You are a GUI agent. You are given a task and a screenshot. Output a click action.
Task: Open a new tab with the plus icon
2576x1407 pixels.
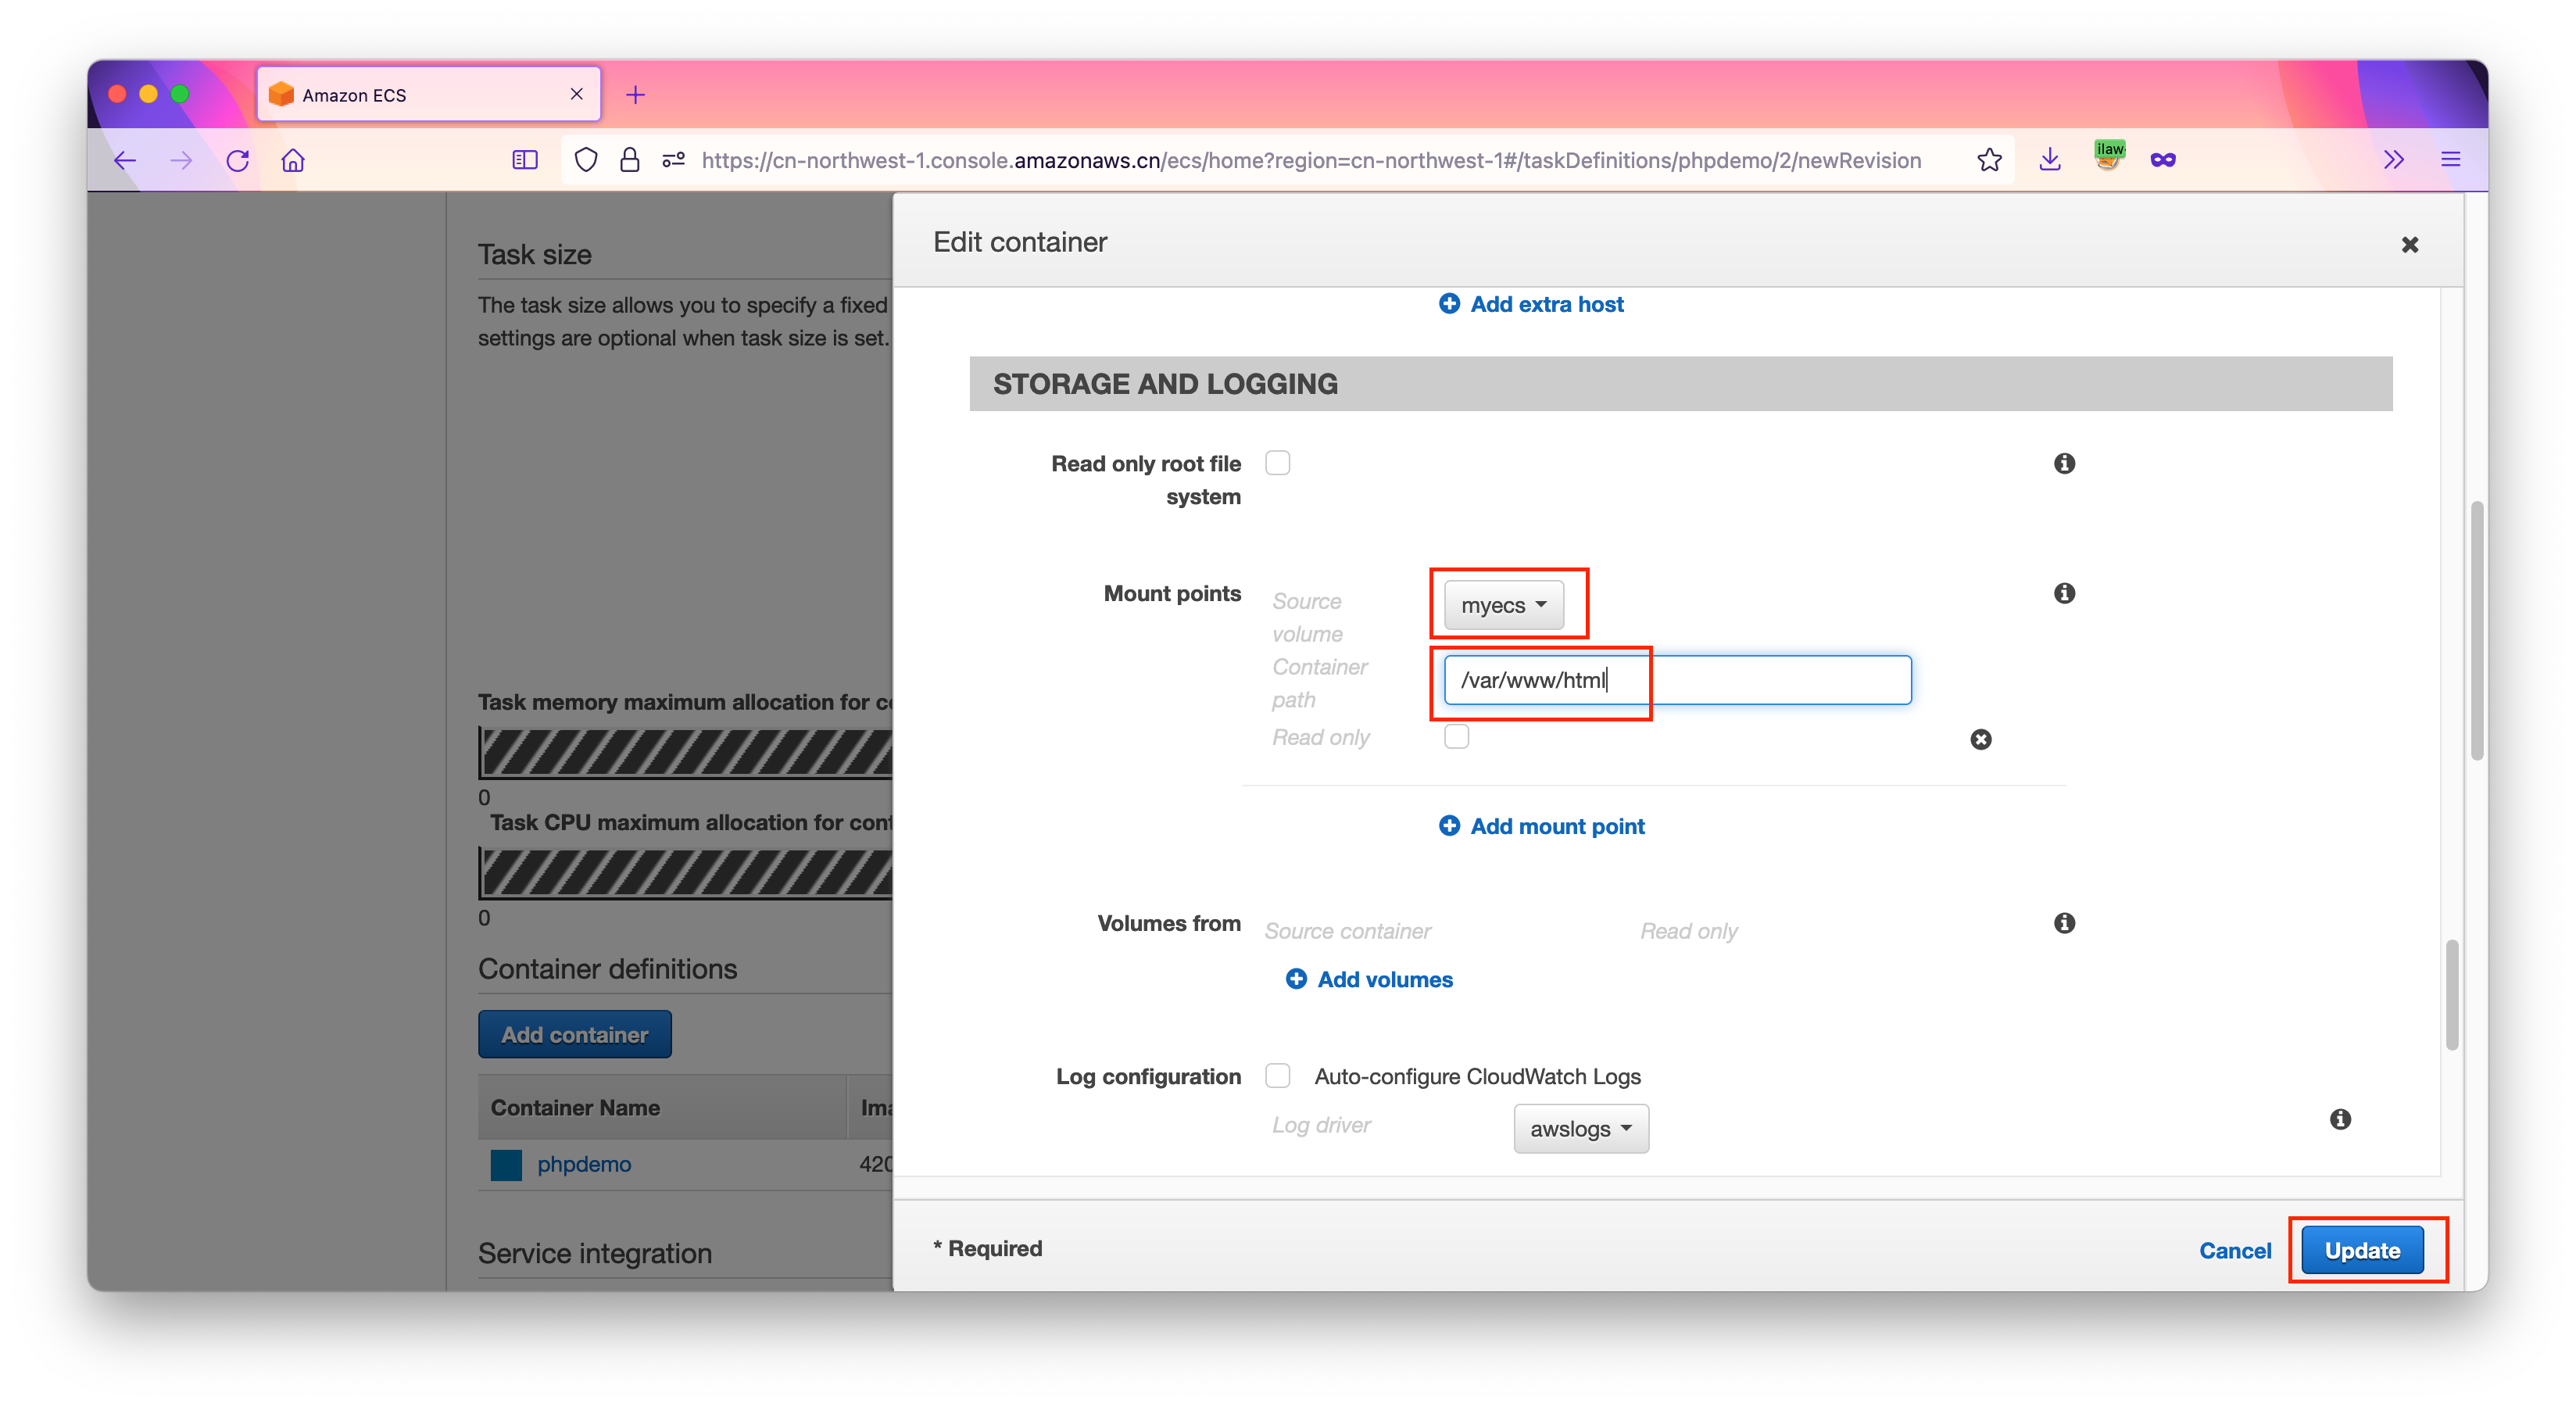(635, 95)
